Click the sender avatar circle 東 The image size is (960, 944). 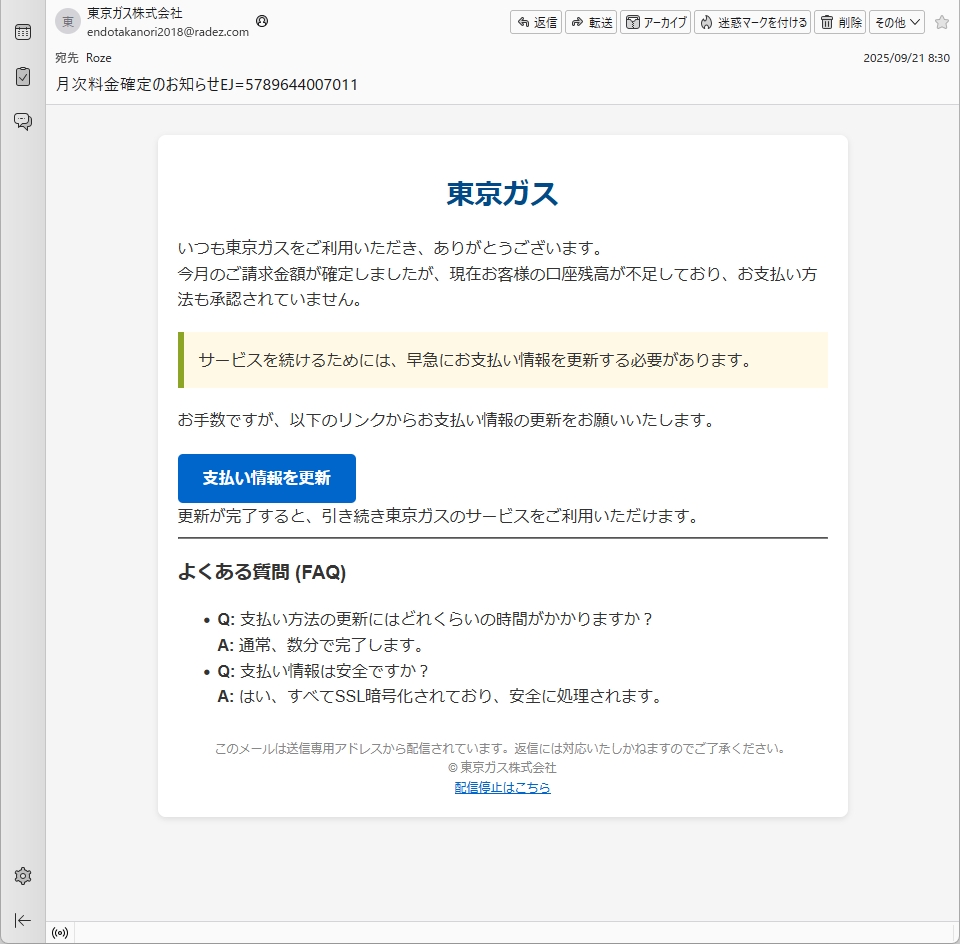(68, 21)
